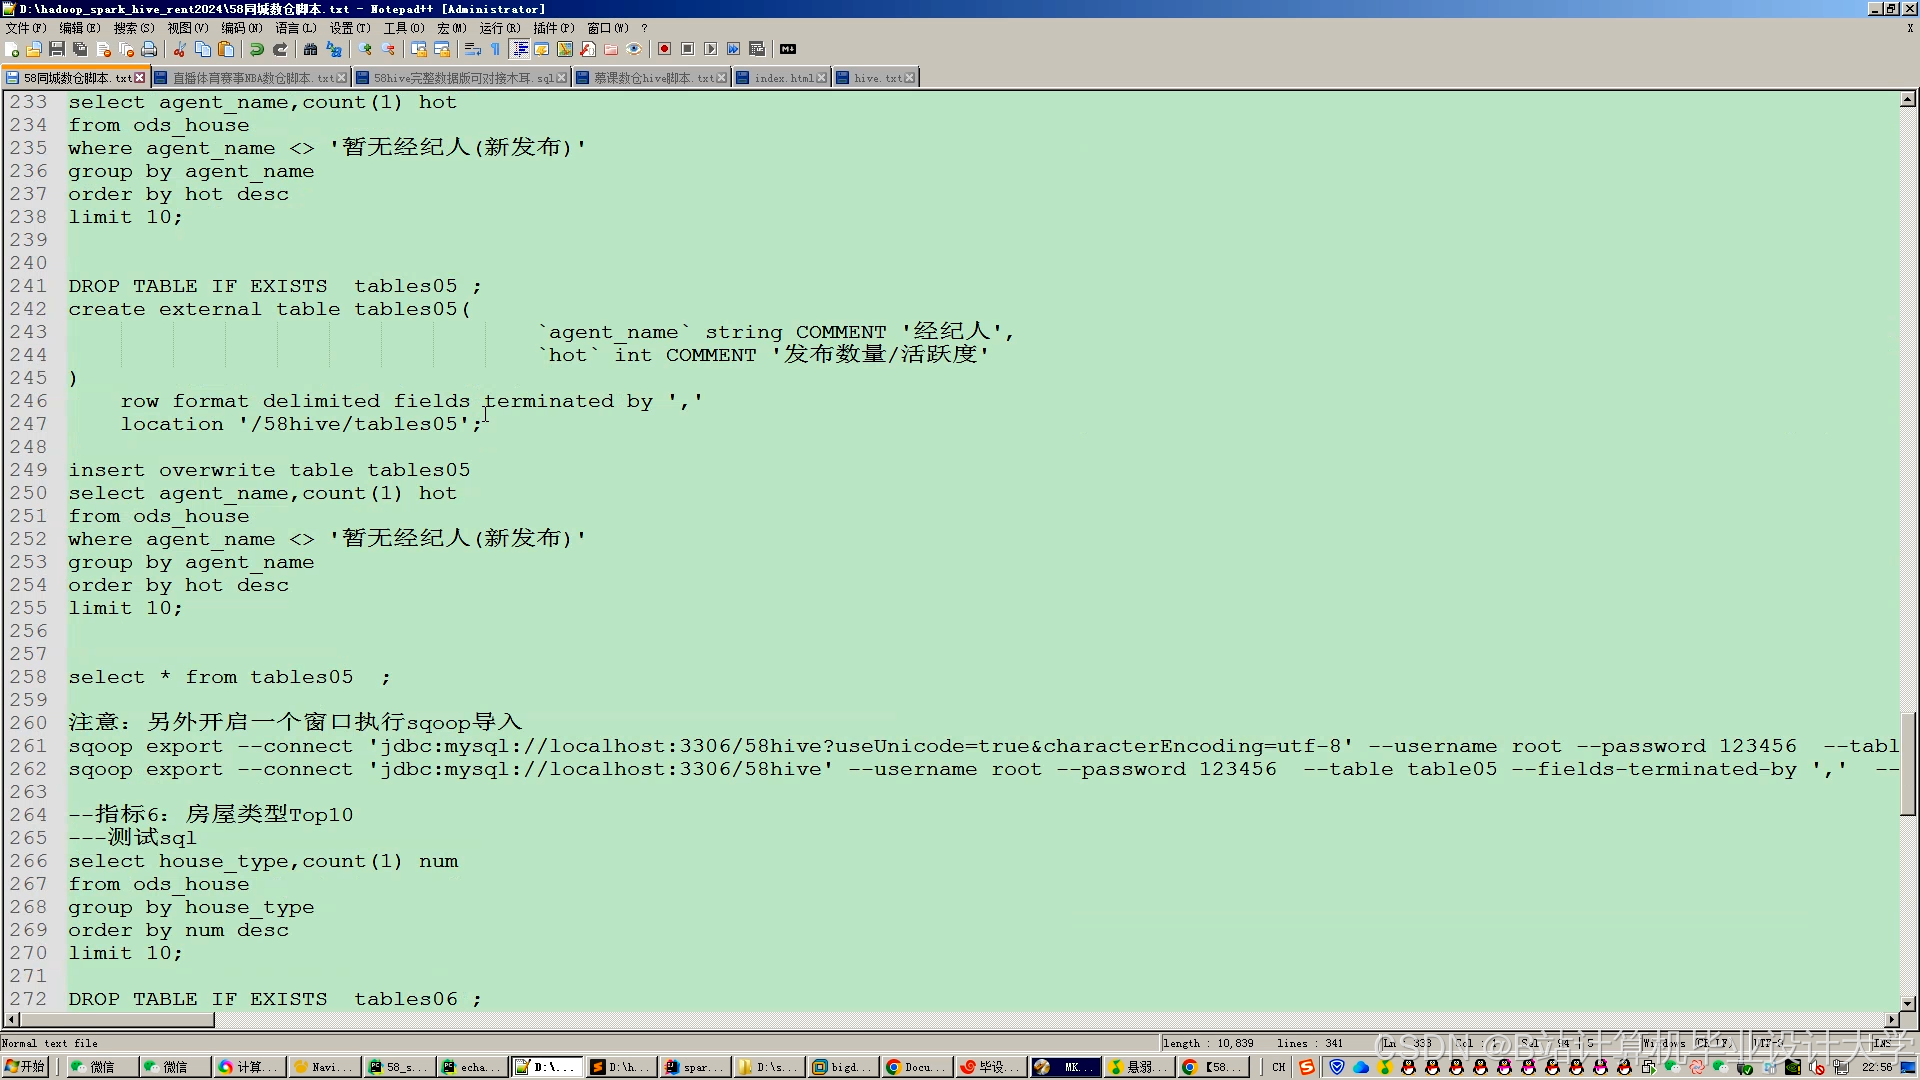Open the 插件 (Plugins) menu
The image size is (1920, 1080).
[553, 28]
